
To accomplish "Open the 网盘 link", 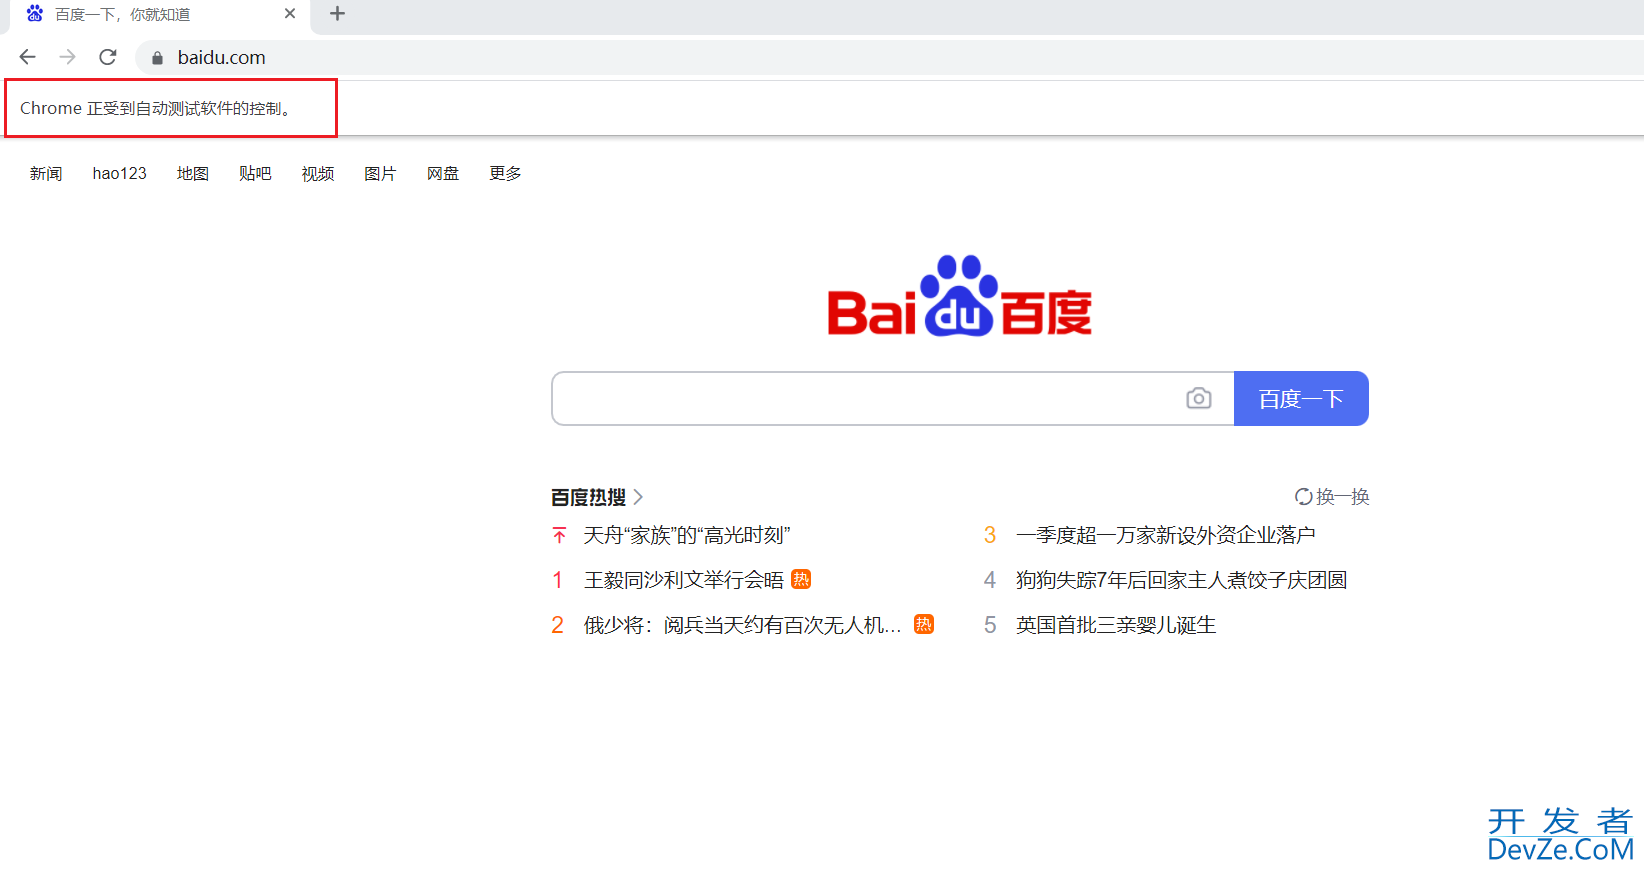I will pyautogui.click(x=443, y=174).
